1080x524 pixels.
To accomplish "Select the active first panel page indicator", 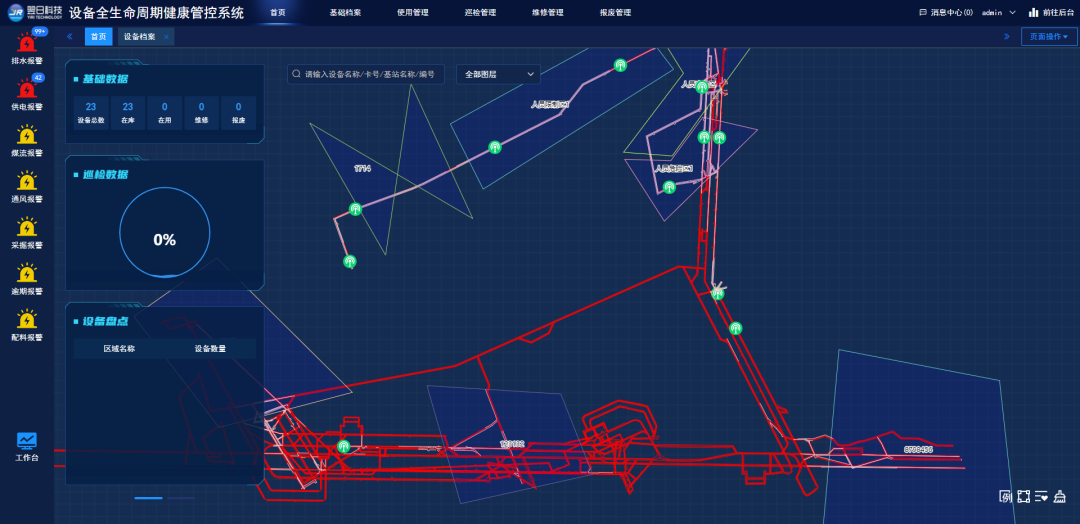I will [149, 497].
